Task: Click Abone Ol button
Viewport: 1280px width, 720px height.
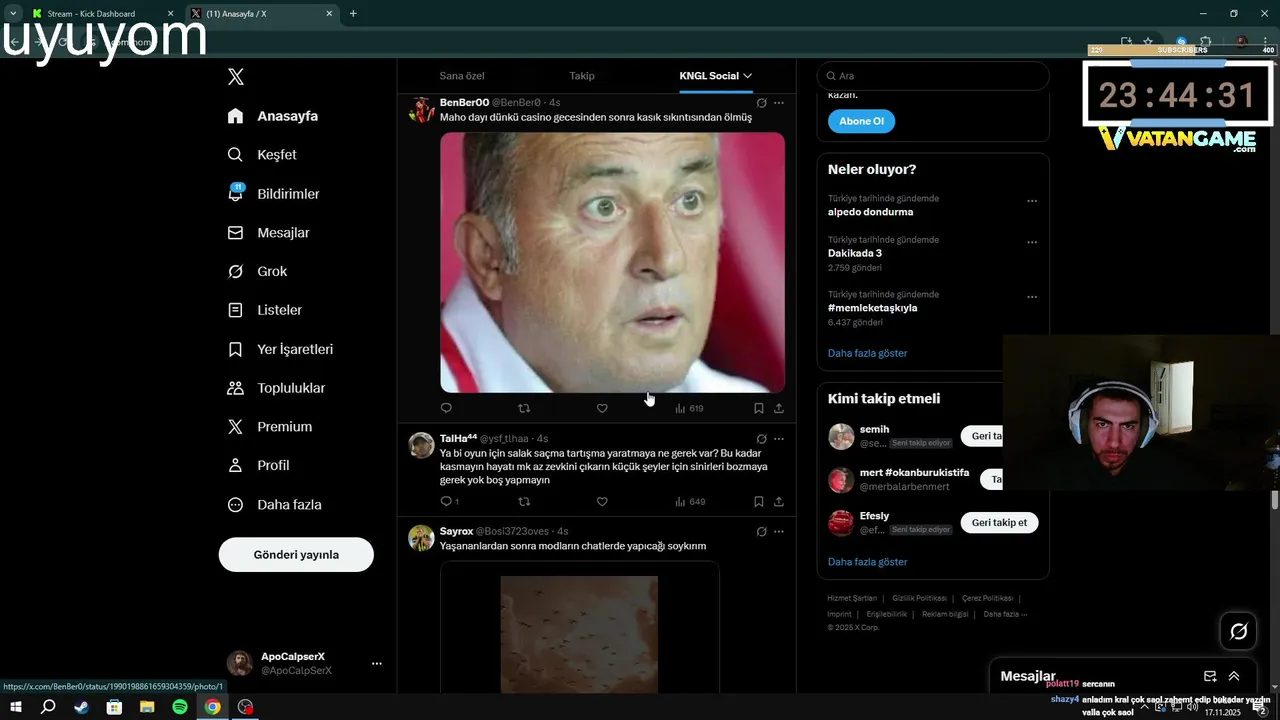Action: pos(861,121)
